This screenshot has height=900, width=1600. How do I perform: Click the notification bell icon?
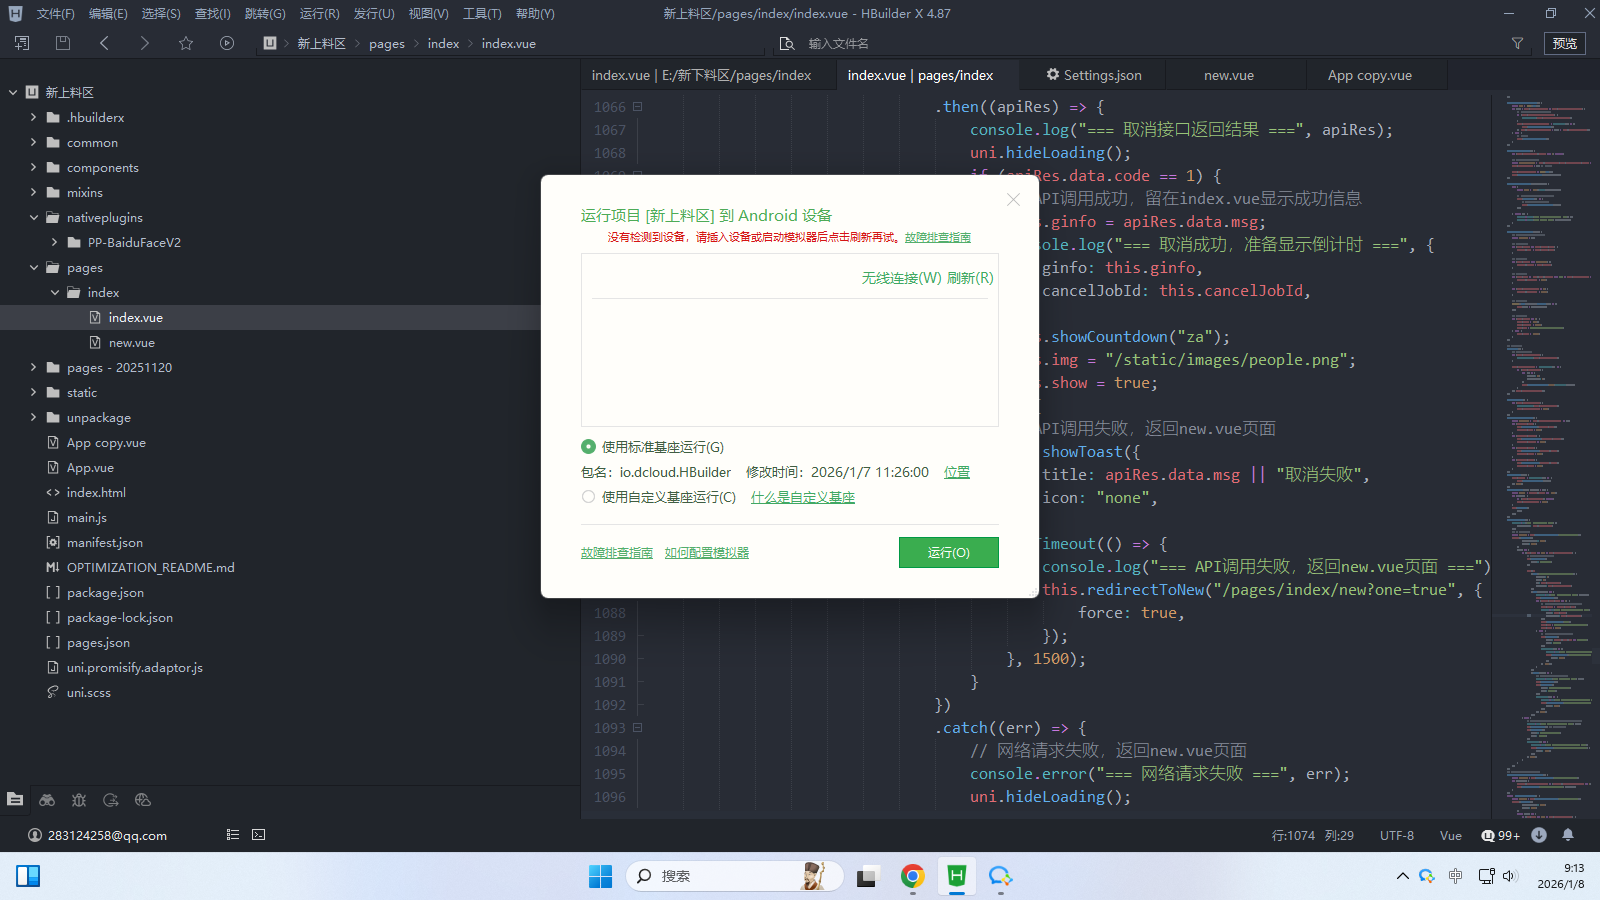tap(1568, 835)
